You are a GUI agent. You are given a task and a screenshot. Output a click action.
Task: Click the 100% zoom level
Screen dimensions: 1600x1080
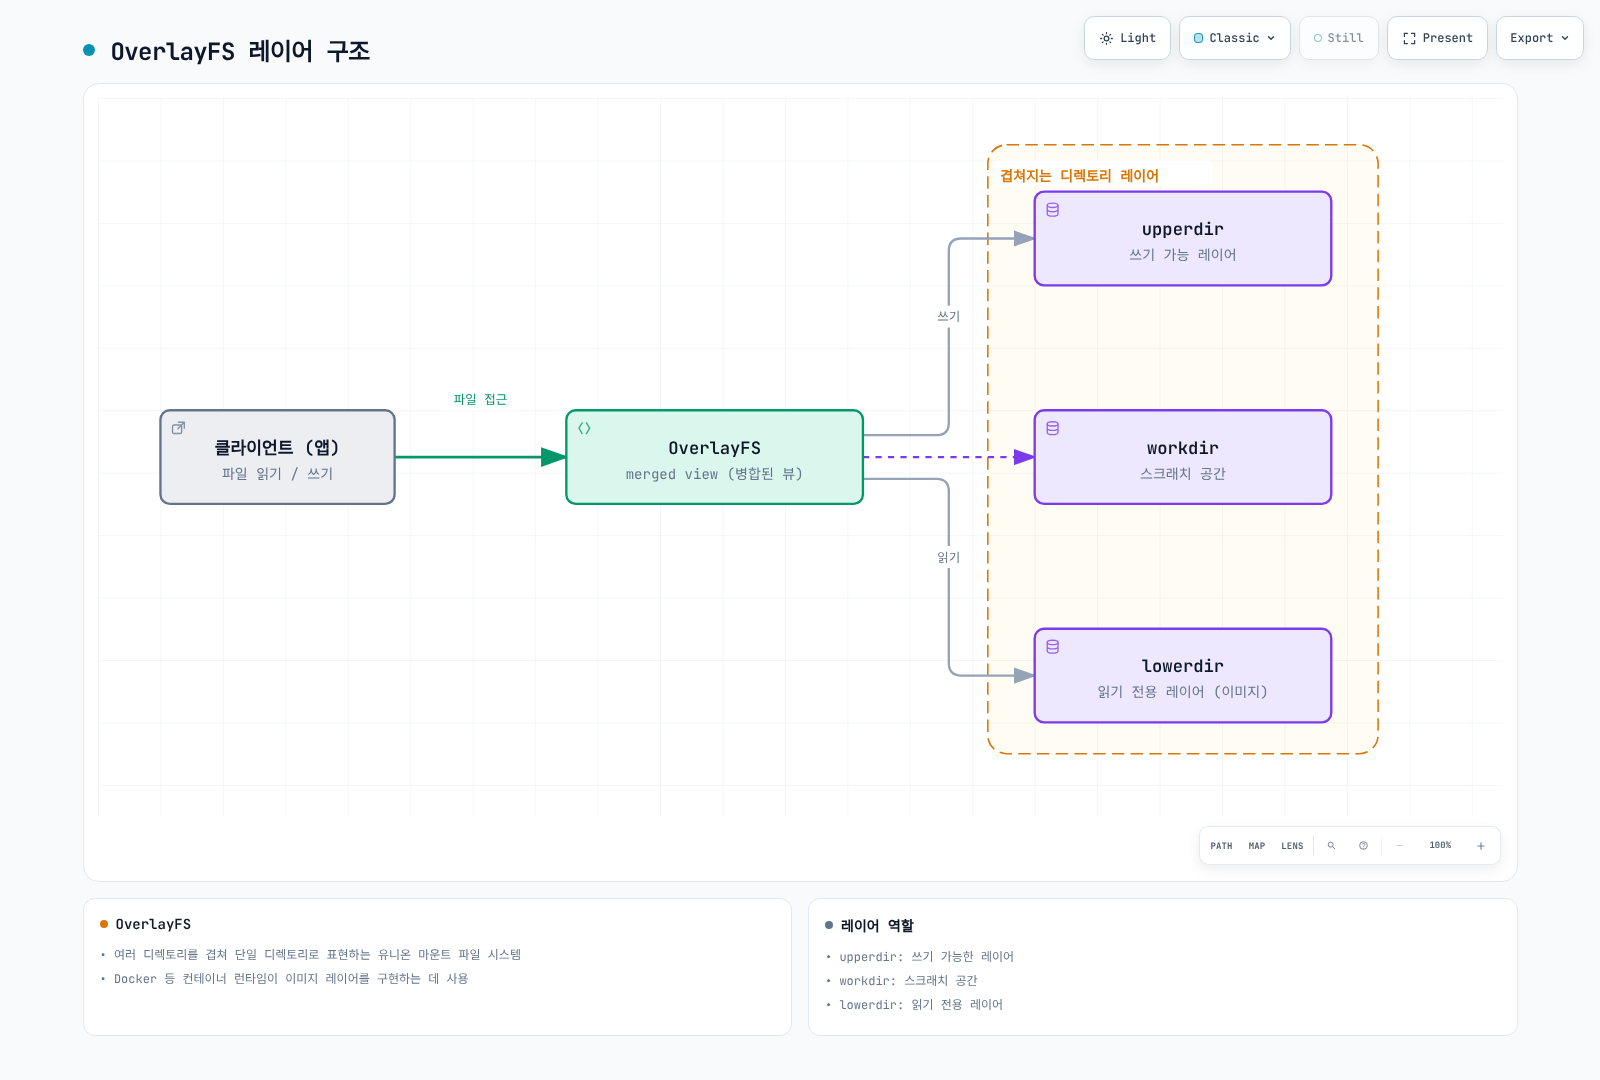click(1440, 846)
